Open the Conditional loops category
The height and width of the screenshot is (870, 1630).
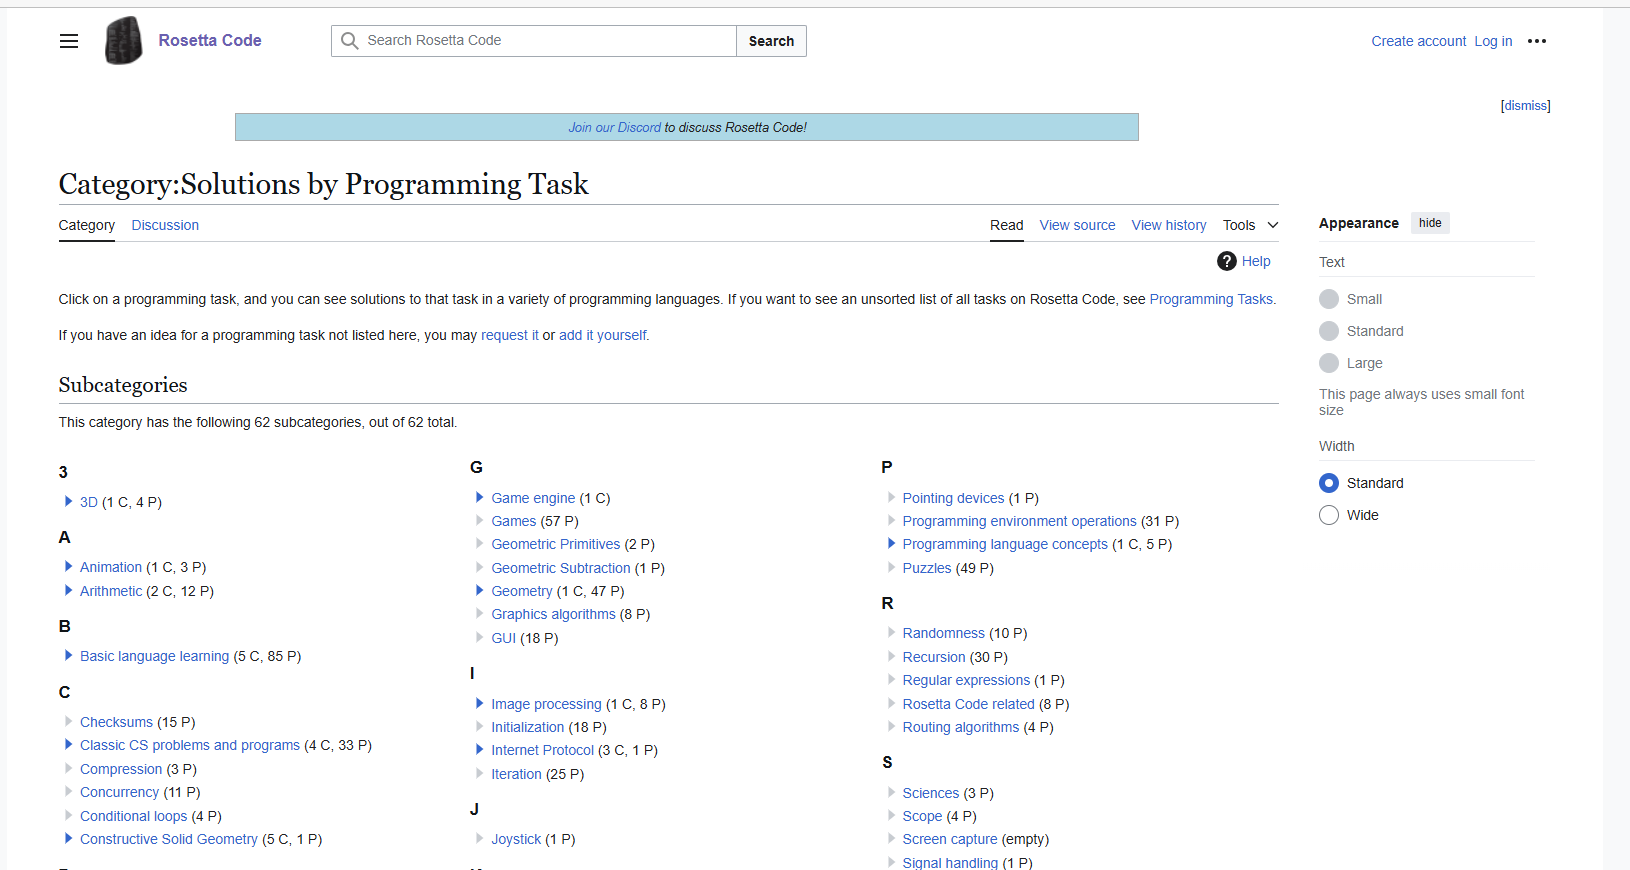tap(134, 816)
